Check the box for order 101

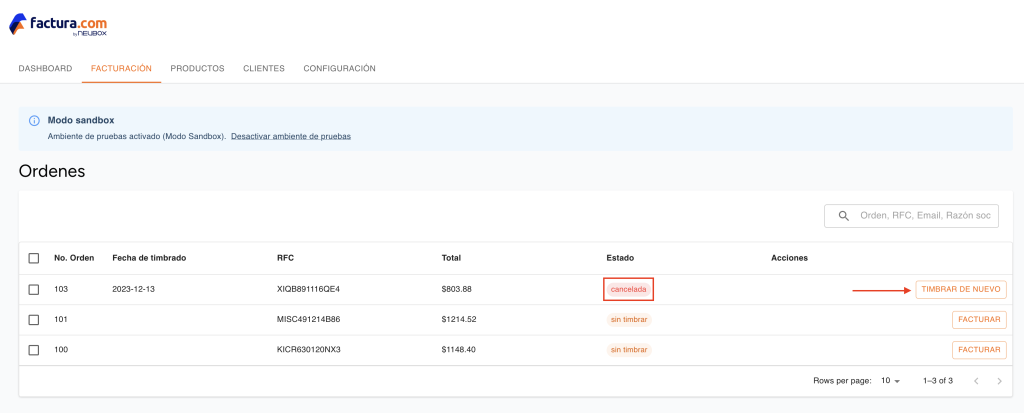[x=34, y=320]
